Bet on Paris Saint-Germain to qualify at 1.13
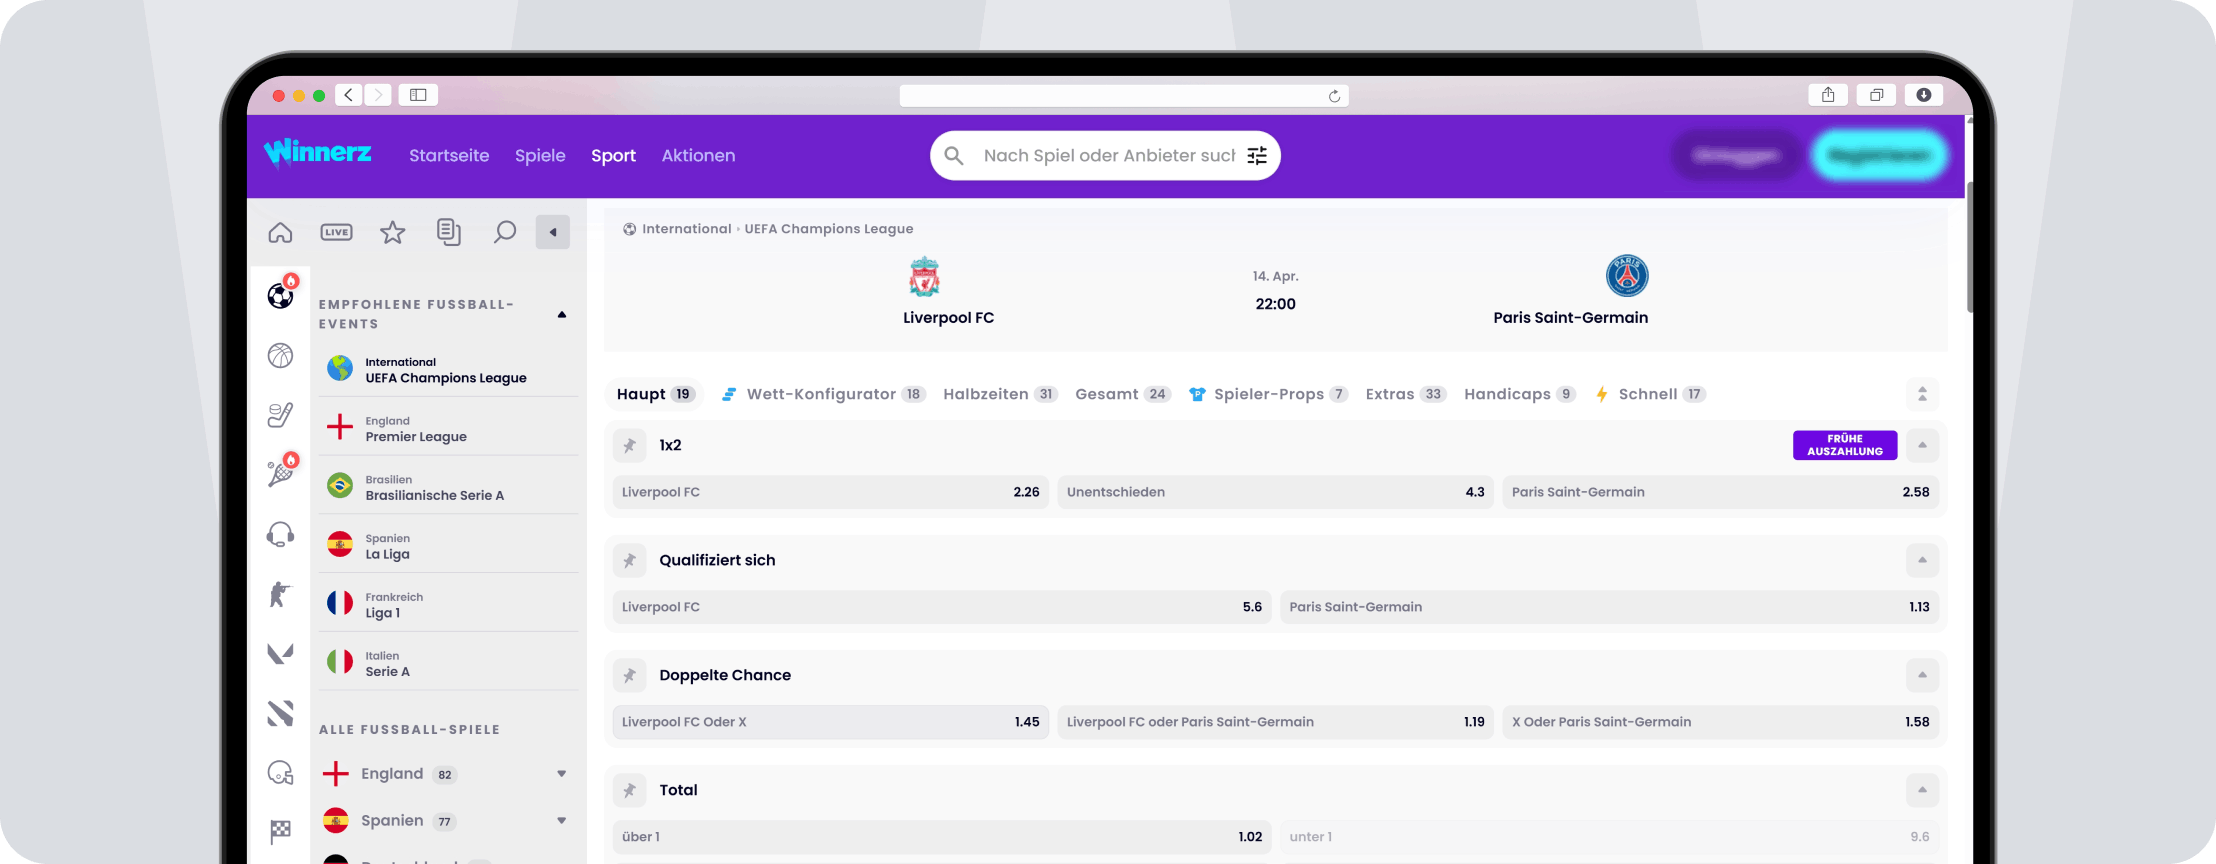This screenshot has width=2216, height=864. pyautogui.click(x=1610, y=607)
